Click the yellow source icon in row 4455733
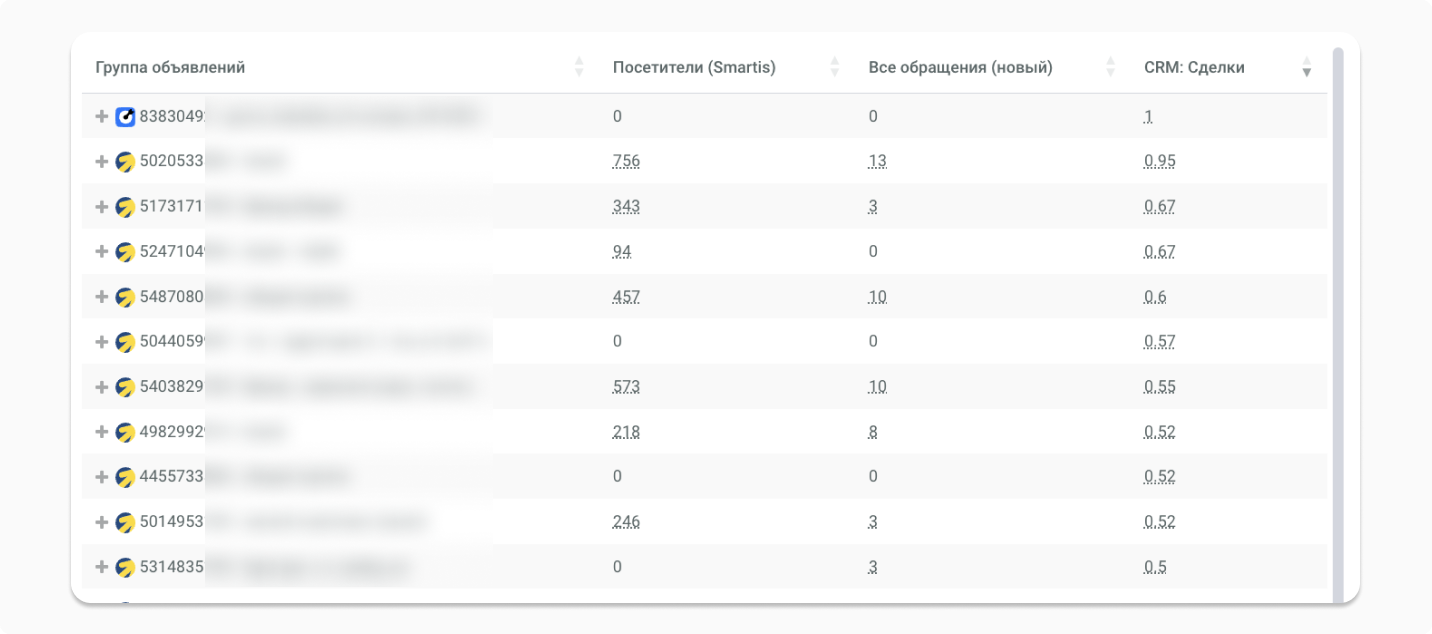The width and height of the screenshot is (1432, 634). (125, 477)
